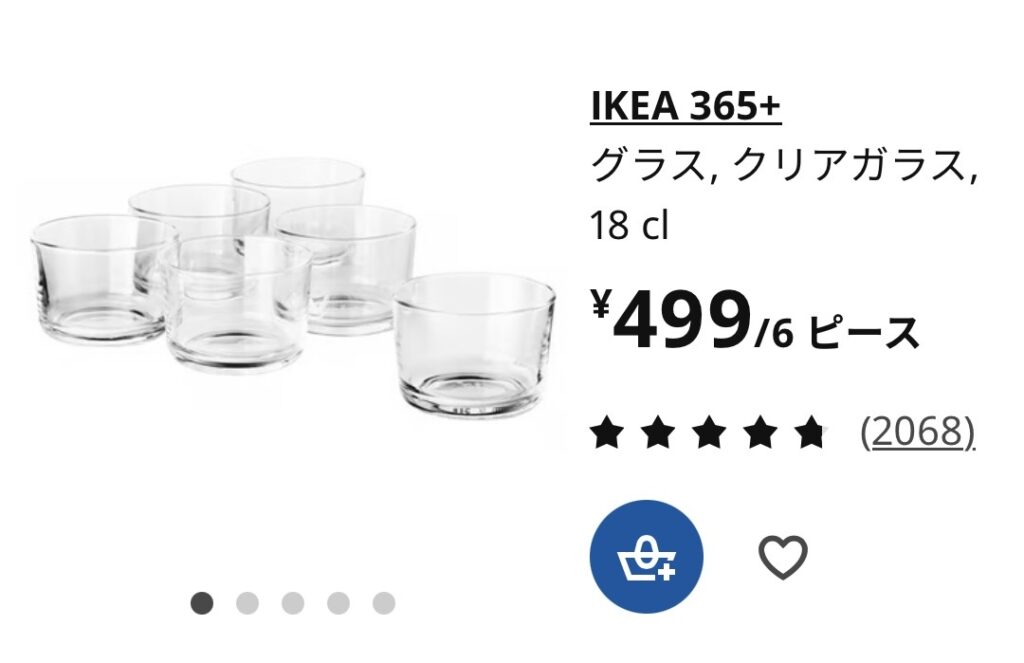The height and width of the screenshot is (663, 1024).
Task: Go to the fourth image dot
Action: click(338, 603)
